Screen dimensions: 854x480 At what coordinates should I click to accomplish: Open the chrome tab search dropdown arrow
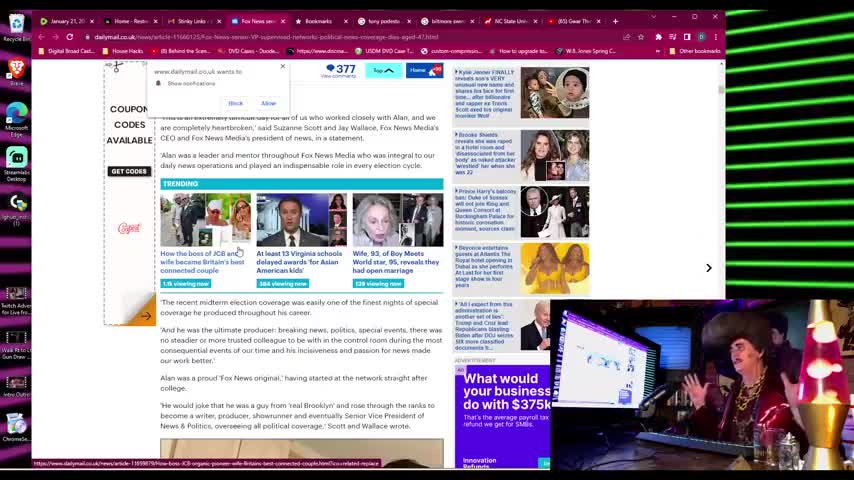pyautogui.click(x=654, y=17)
